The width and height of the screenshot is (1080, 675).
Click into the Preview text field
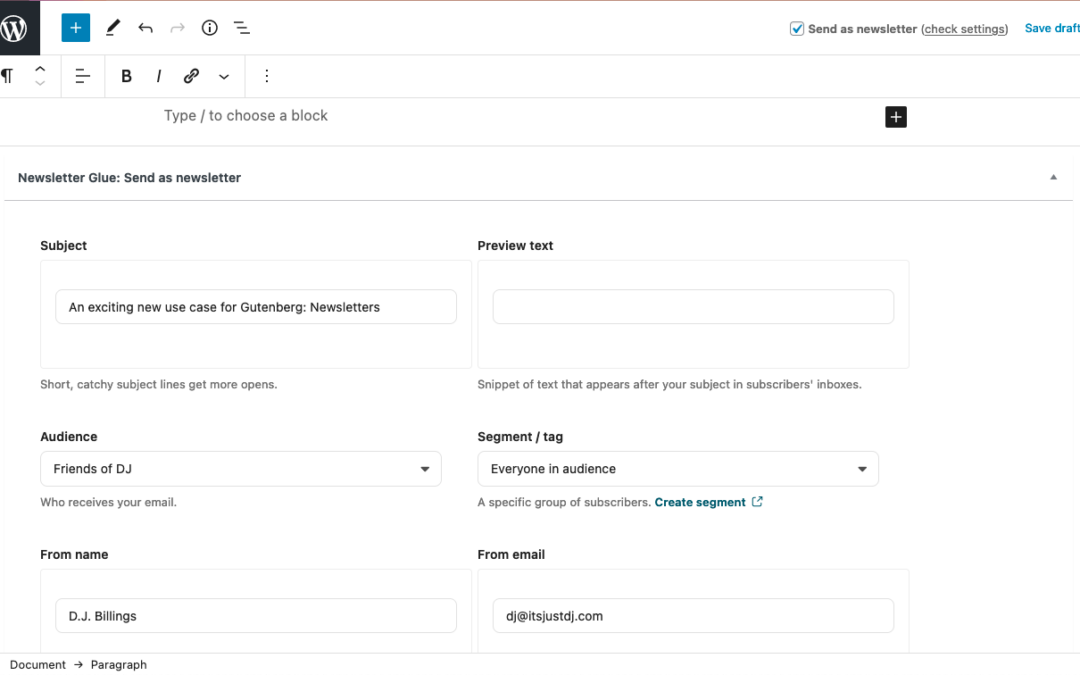tap(693, 307)
